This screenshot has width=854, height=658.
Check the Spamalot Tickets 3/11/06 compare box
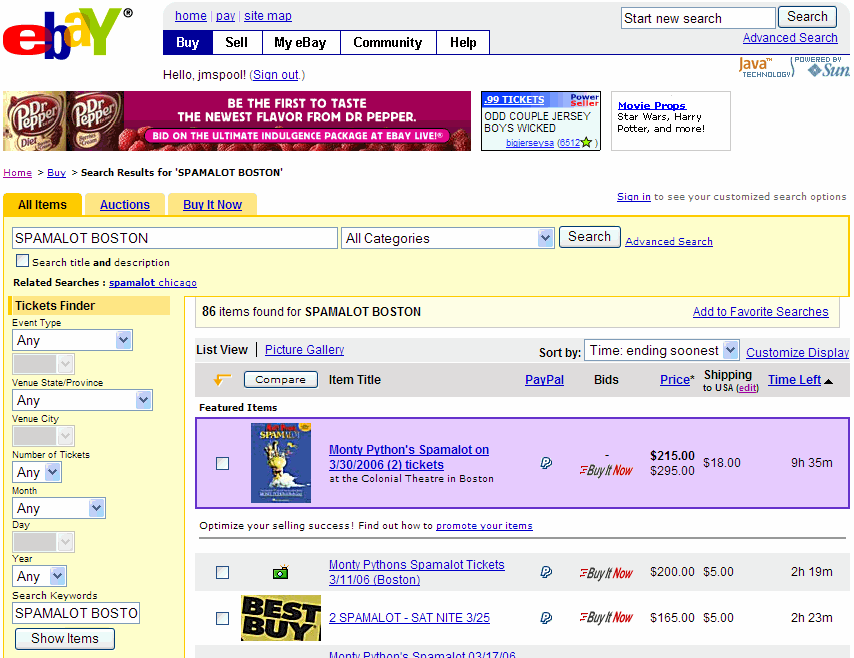[x=222, y=572]
